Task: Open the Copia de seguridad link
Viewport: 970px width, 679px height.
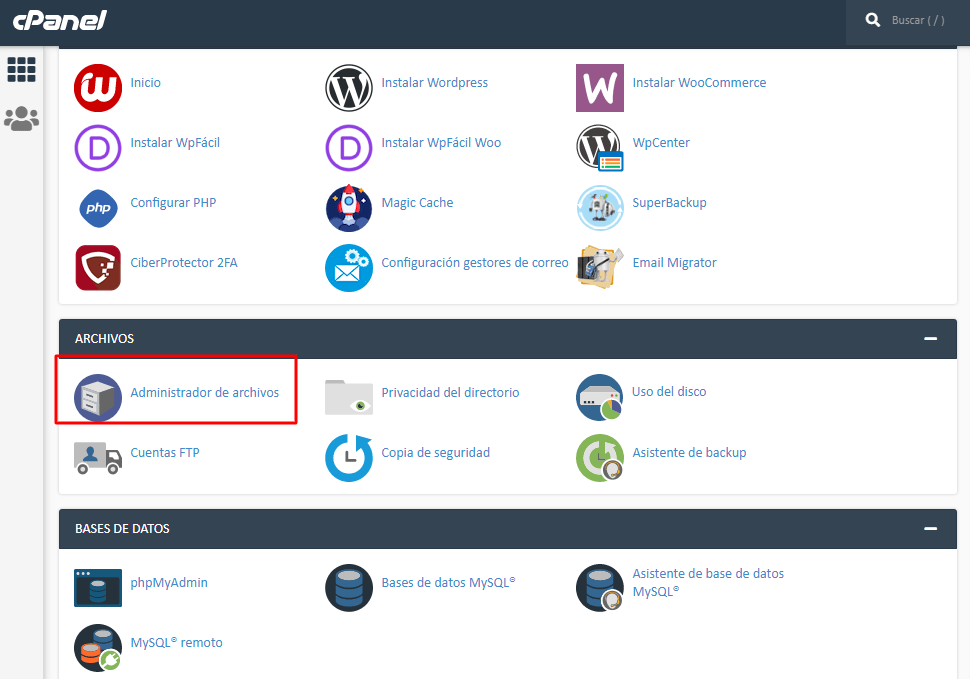Action: pyautogui.click(x=436, y=453)
